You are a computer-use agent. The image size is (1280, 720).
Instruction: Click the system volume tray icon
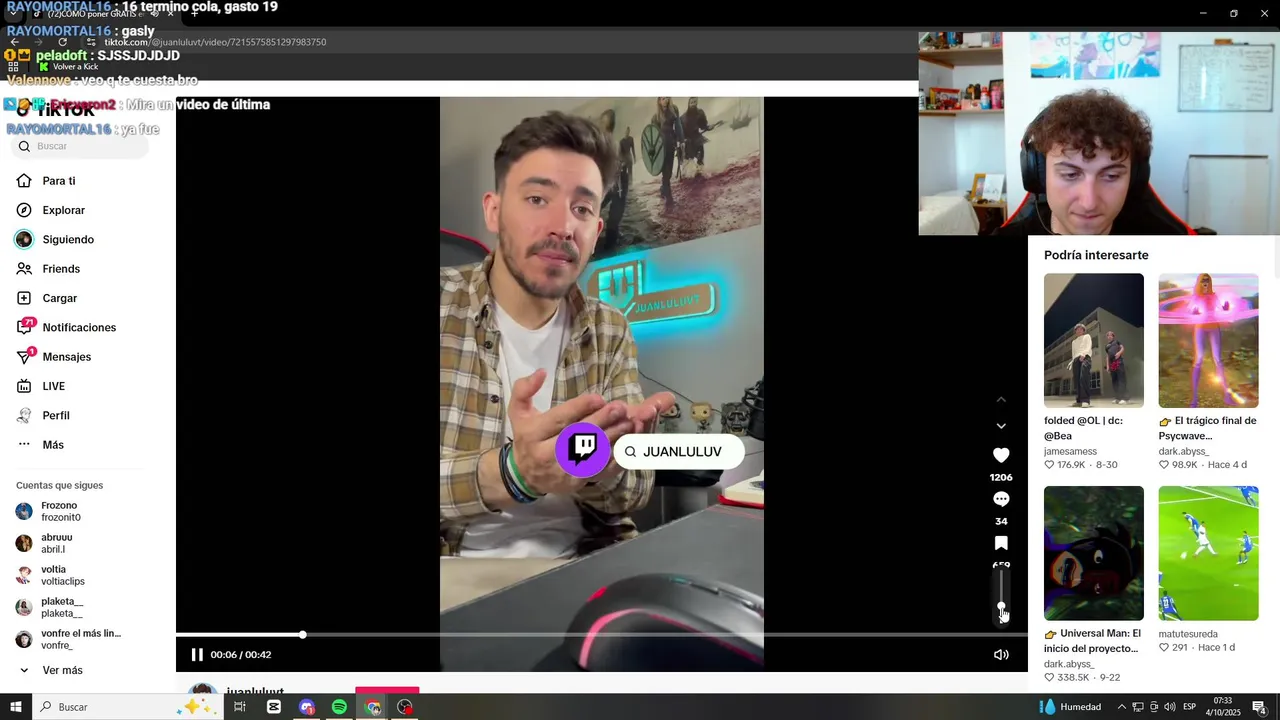click(1169, 707)
